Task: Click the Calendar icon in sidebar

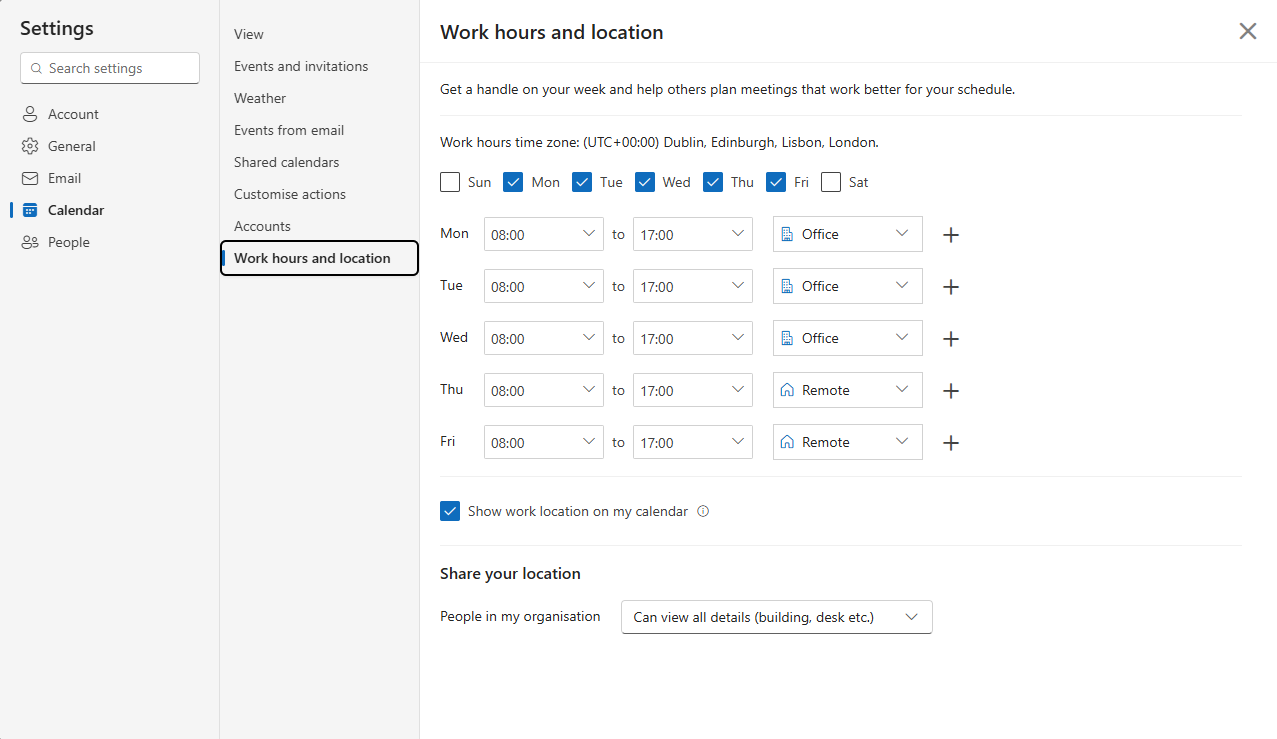Action: pyautogui.click(x=30, y=210)
